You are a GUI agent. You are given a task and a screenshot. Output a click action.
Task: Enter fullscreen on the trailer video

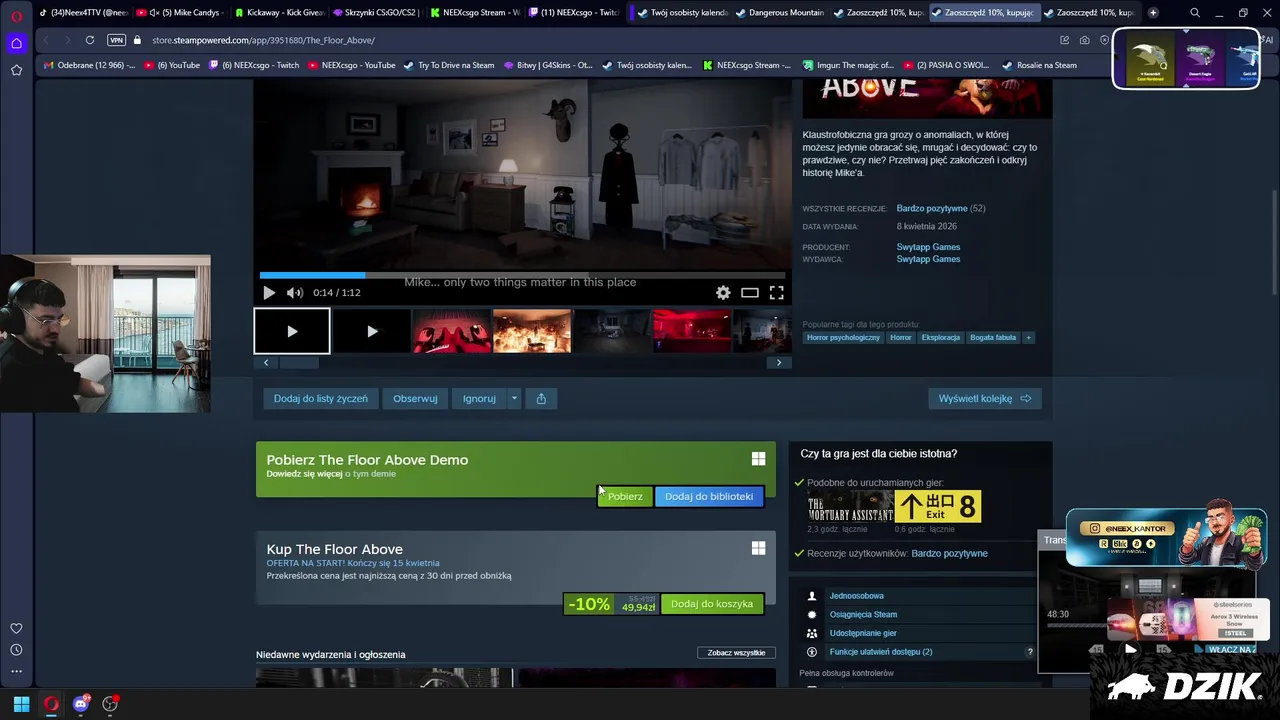[776, 292]
